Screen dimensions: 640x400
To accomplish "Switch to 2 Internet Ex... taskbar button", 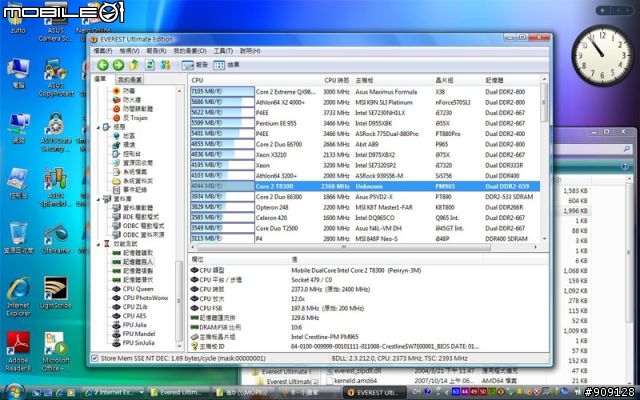I will coord(113,392).
